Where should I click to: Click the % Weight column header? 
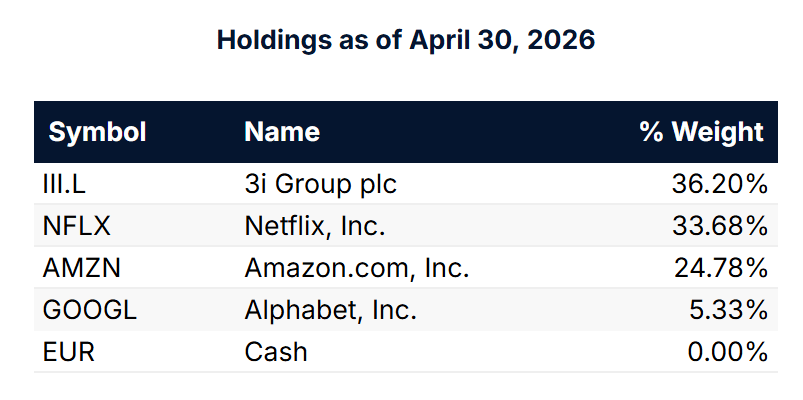702,132
